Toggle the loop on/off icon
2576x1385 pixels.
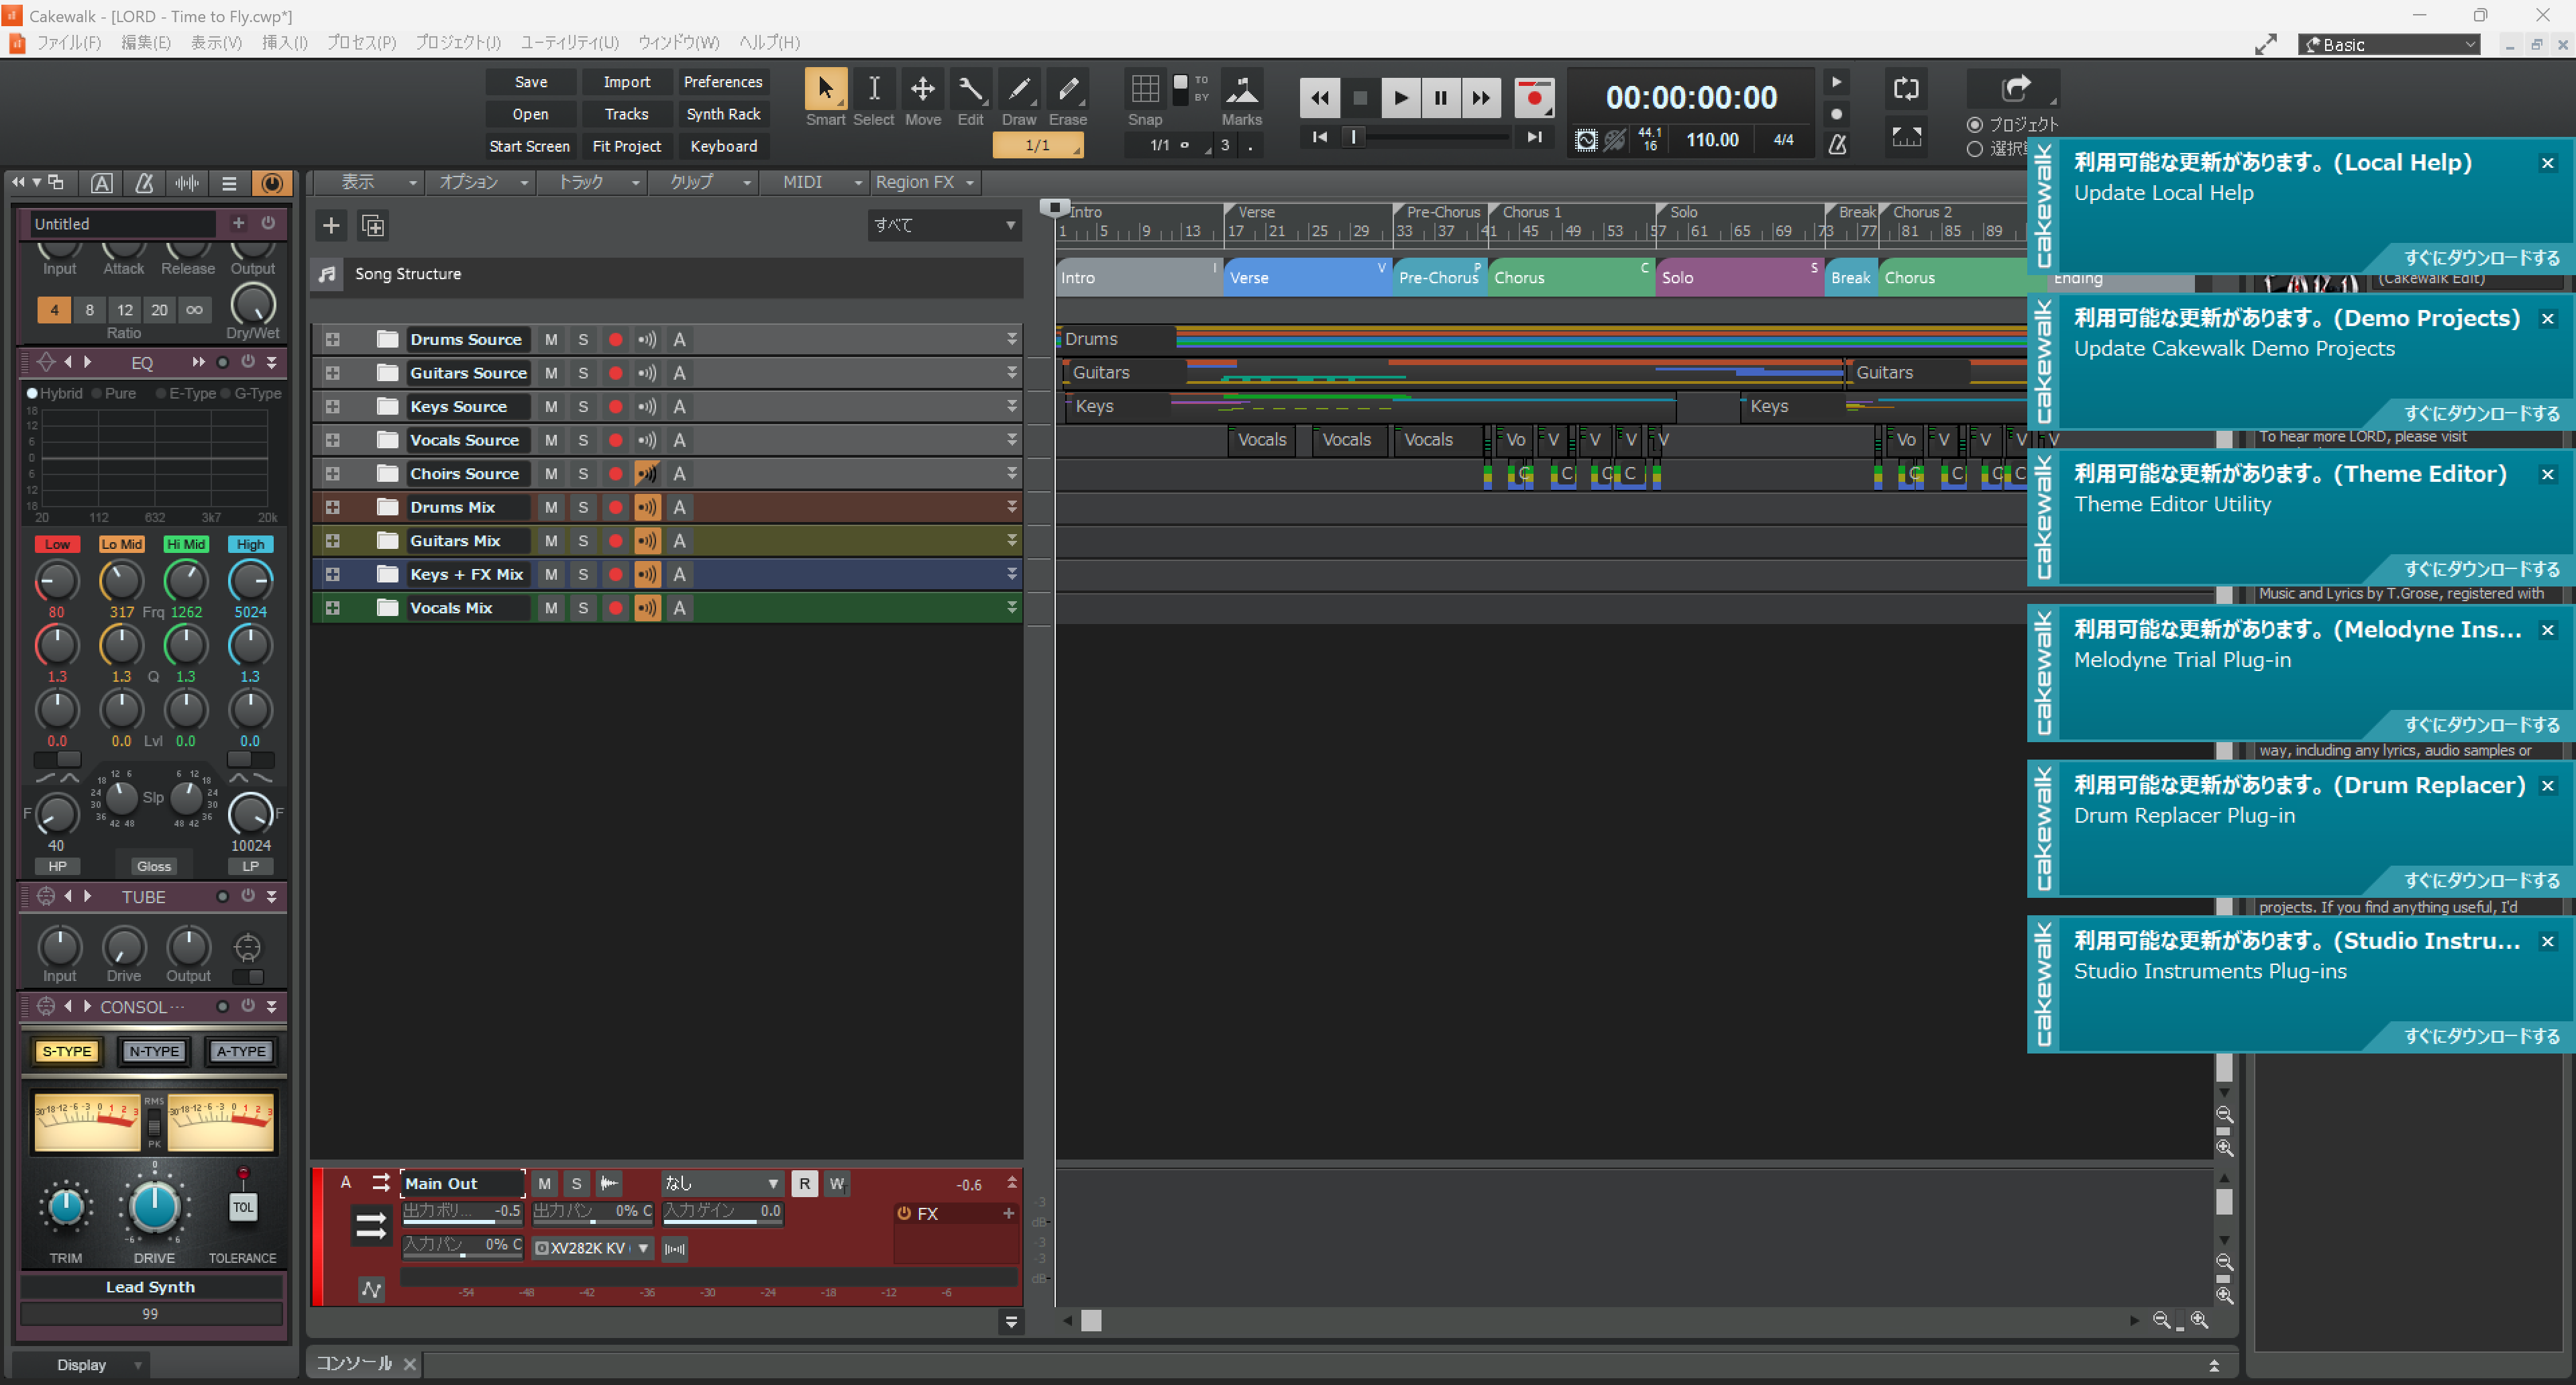coord(1906,89)
